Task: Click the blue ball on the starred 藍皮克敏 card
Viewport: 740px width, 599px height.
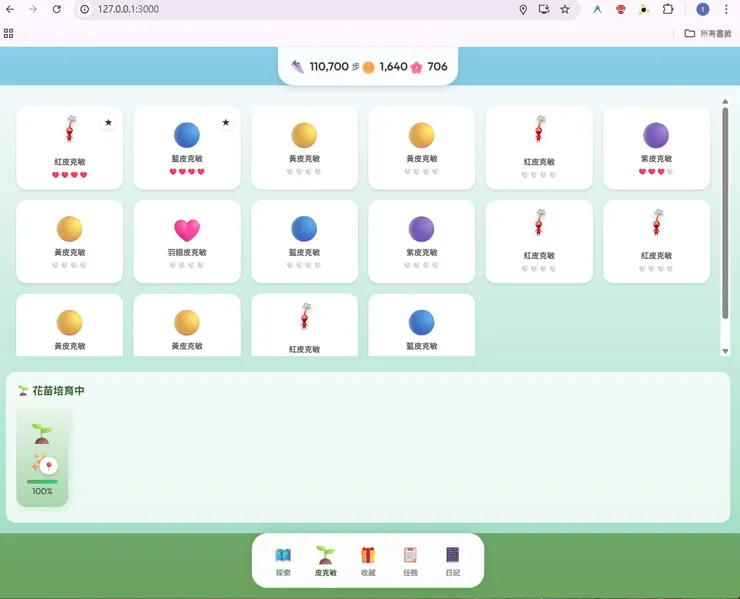Action: 187,135
